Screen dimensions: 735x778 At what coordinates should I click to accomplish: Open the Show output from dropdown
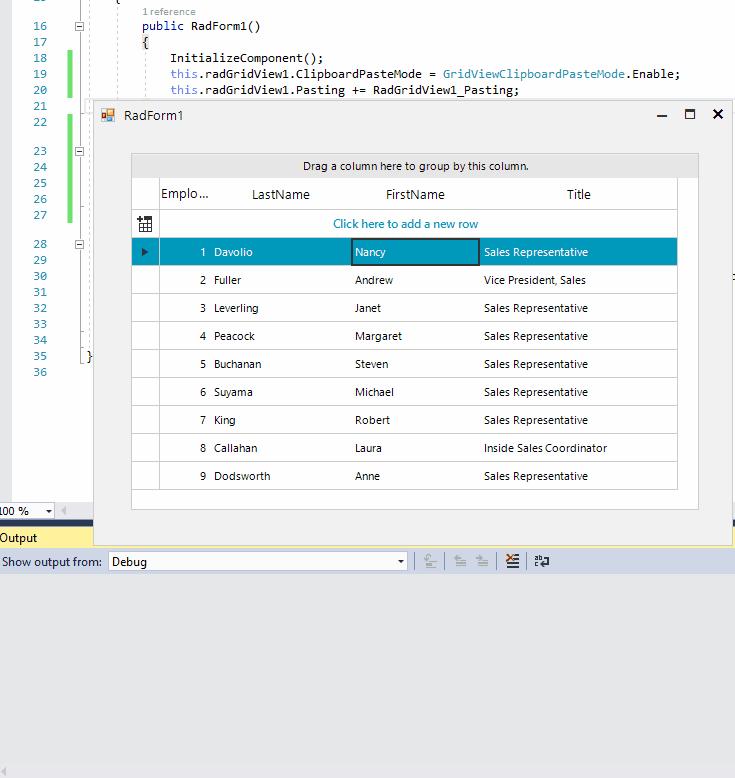tap(401, 562)
